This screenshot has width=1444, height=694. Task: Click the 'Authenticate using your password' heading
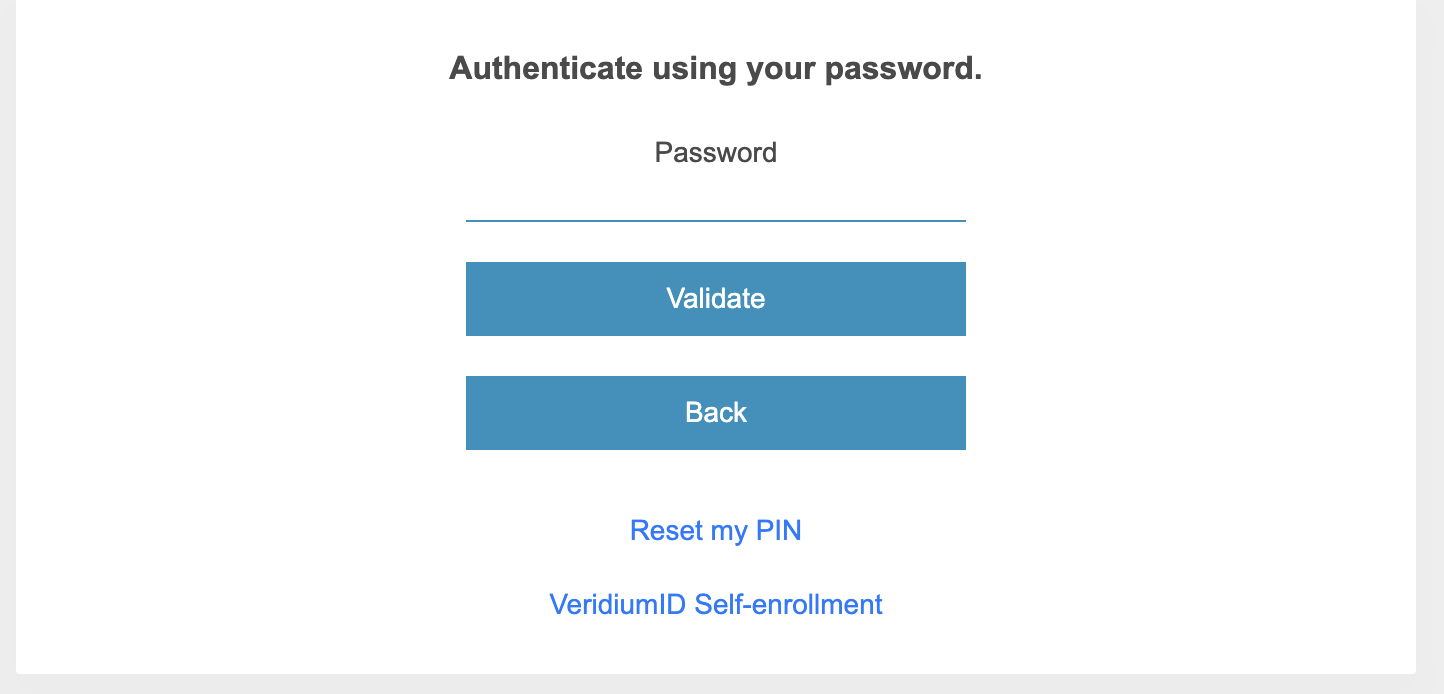coord(715,69)
